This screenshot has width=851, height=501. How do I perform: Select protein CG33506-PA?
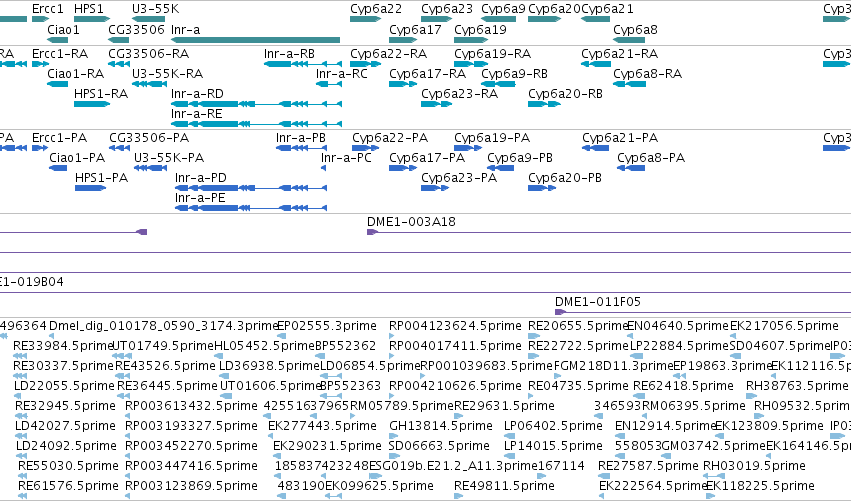[149, 137]
